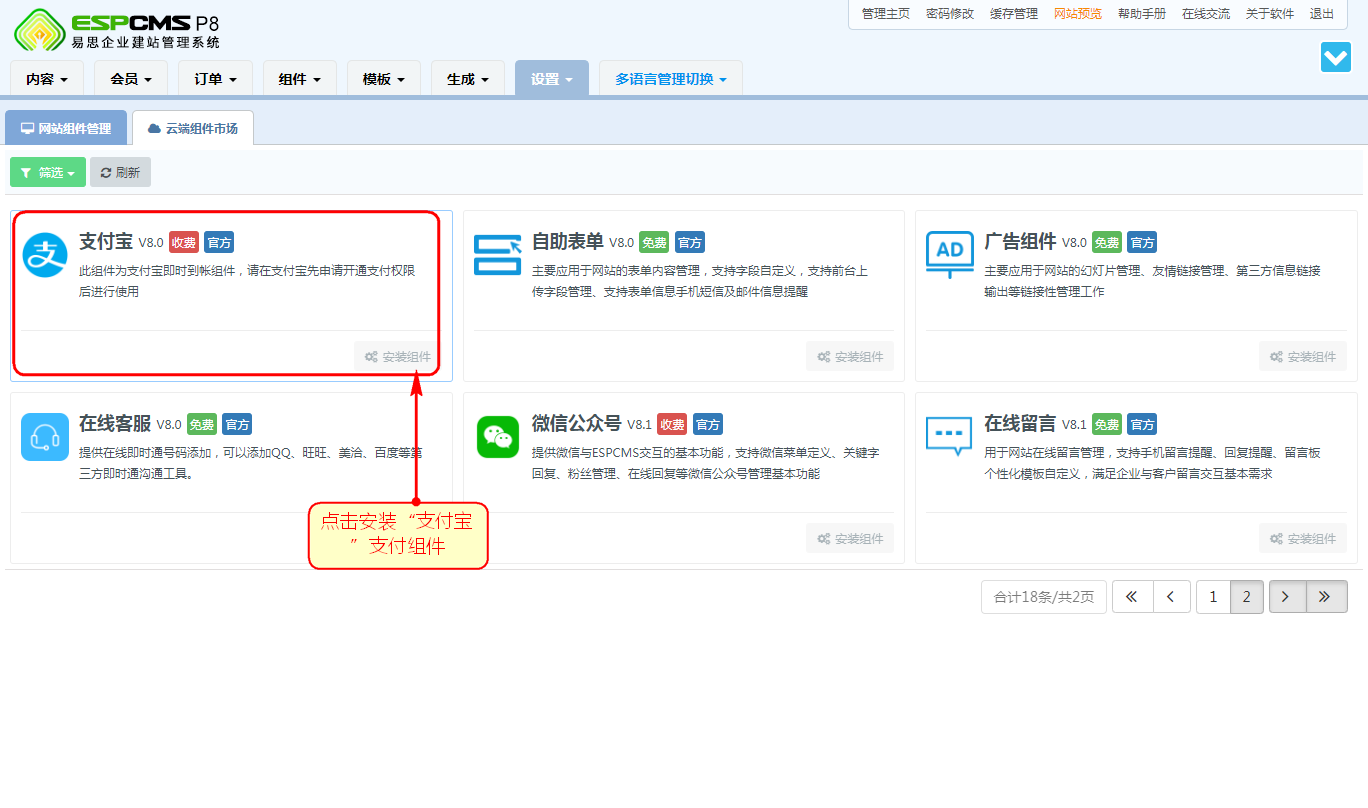
Task: Go to the first page of pagination
Action: click(1132, 597)
